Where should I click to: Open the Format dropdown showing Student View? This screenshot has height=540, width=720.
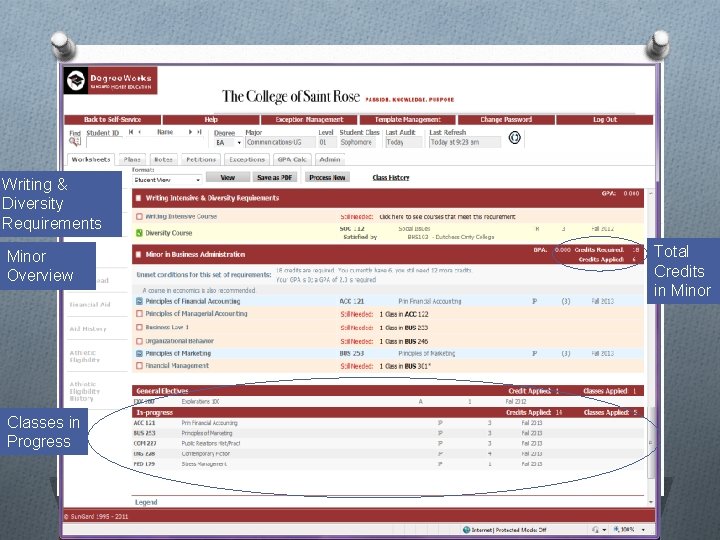pos(167,180)
